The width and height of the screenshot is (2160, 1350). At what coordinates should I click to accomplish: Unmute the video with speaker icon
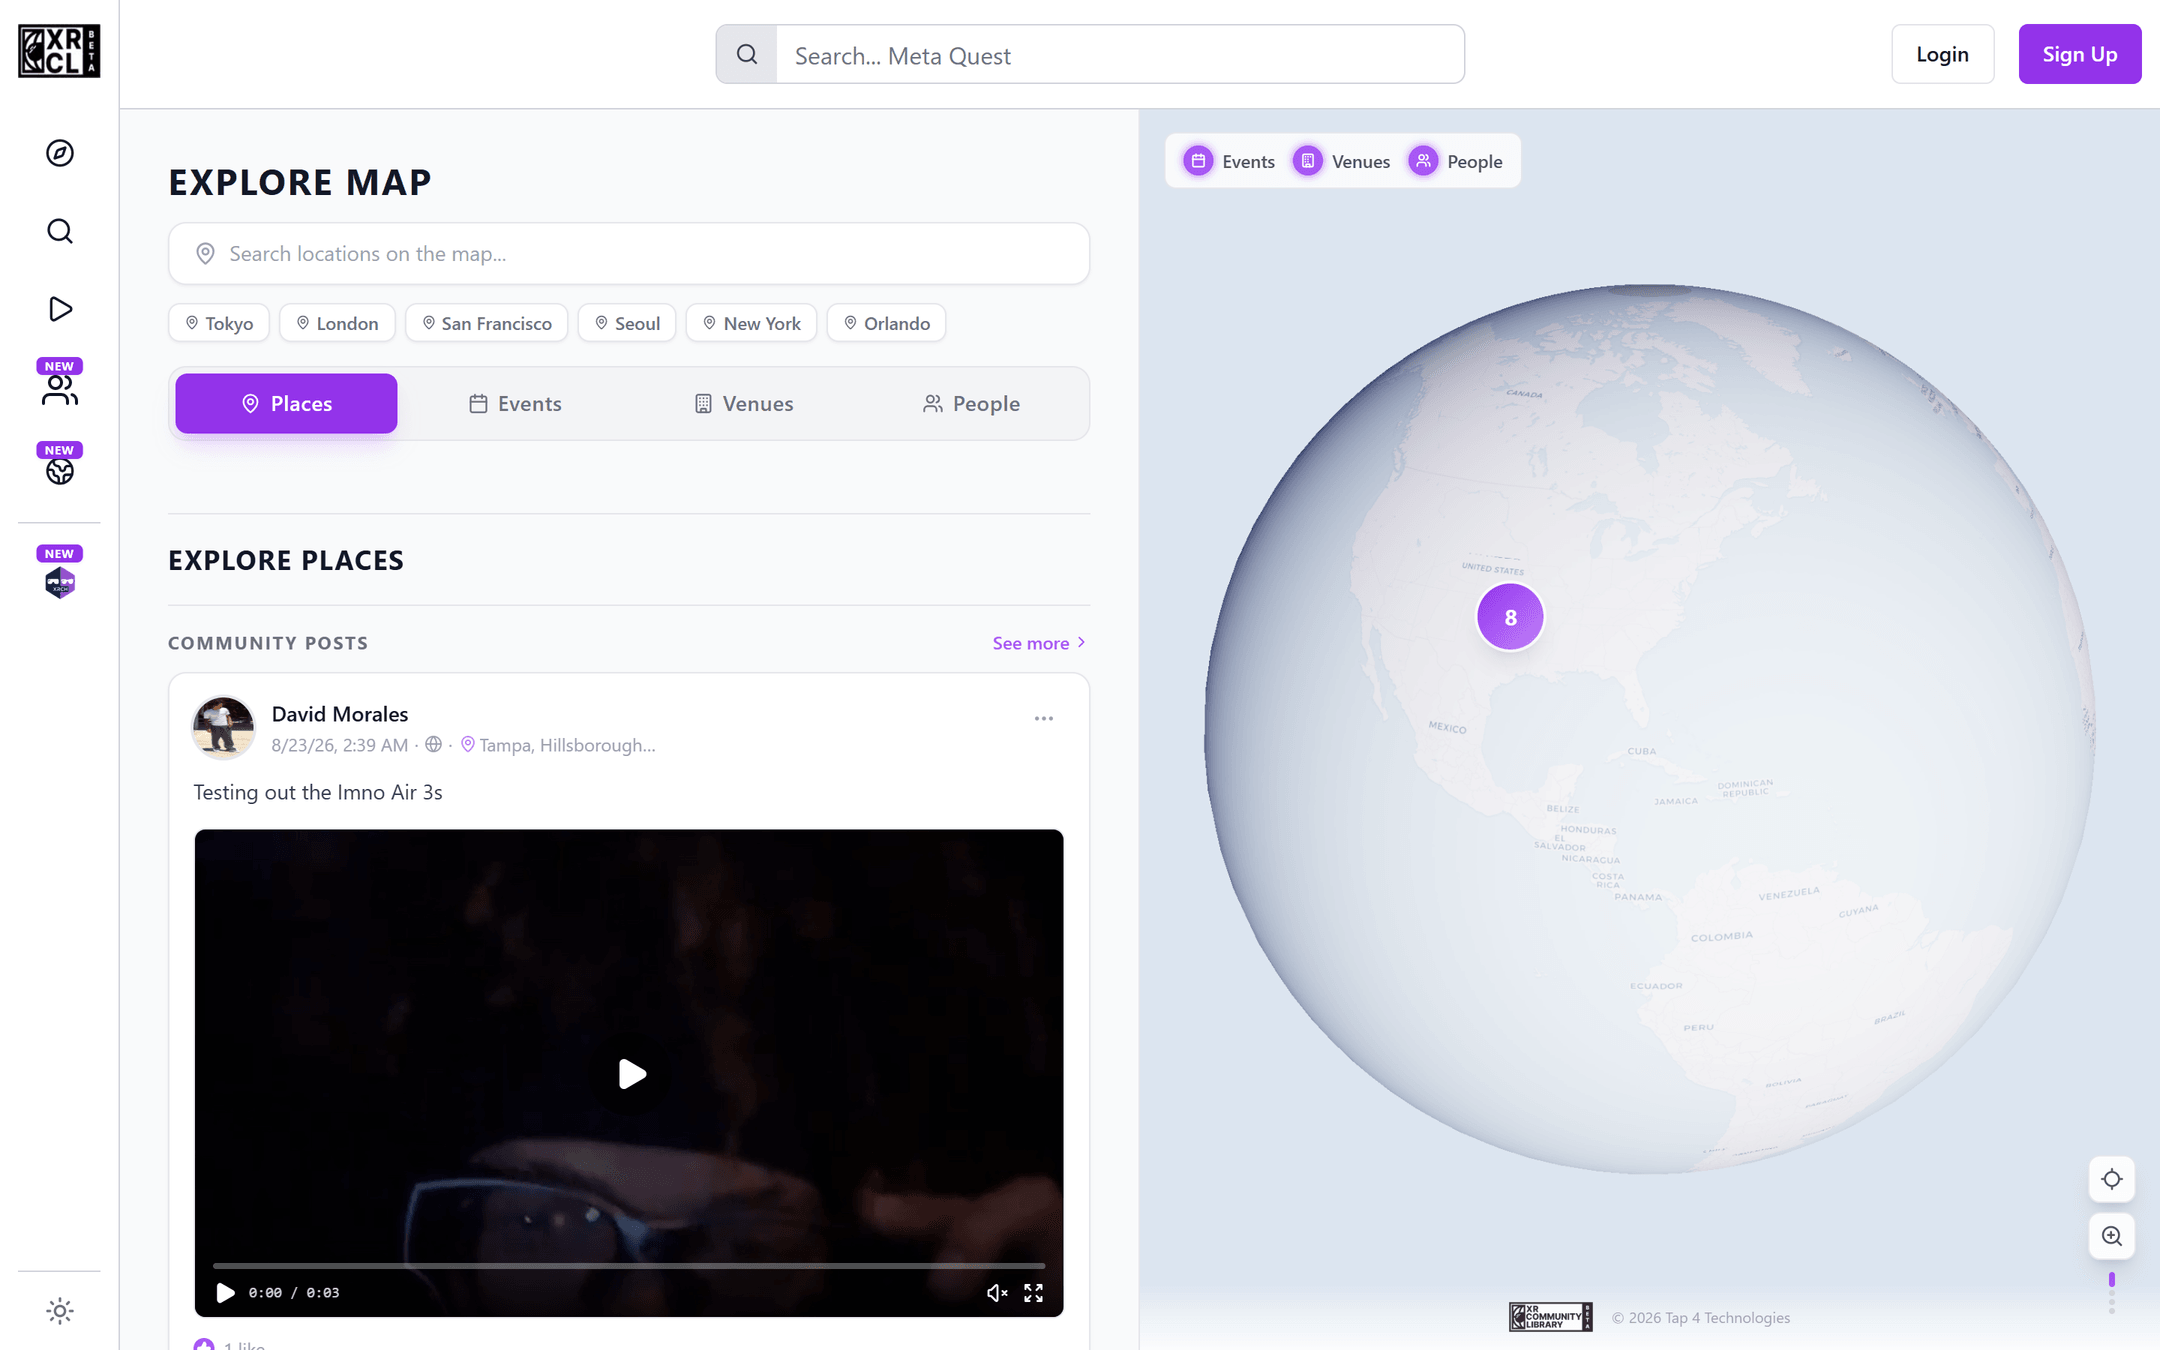point(997,1293)
